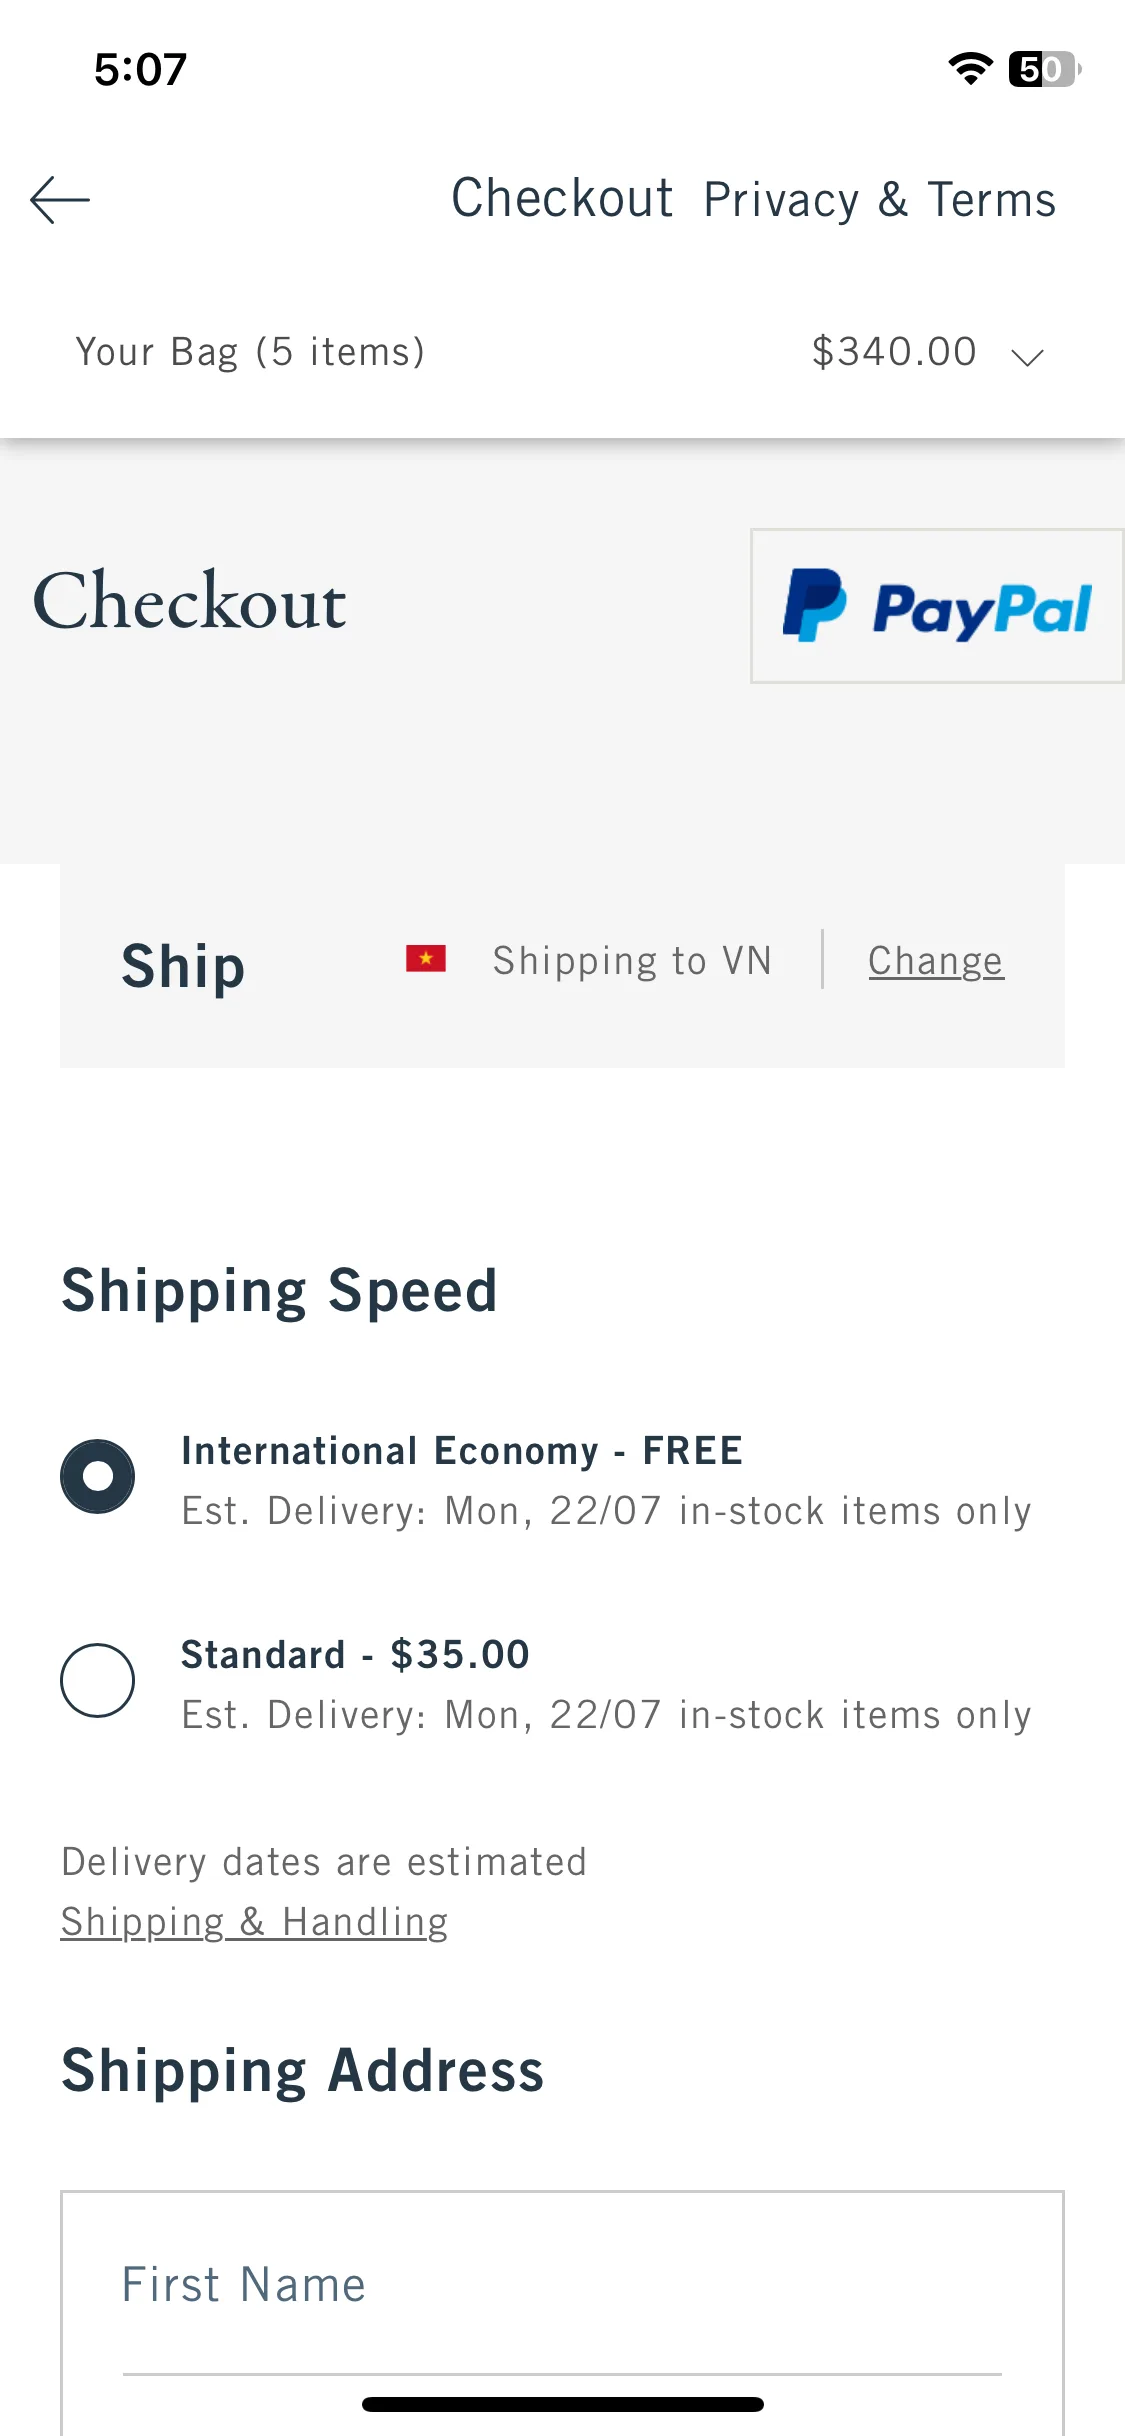Tap the Vietnam flag icon

pos(426,959)
